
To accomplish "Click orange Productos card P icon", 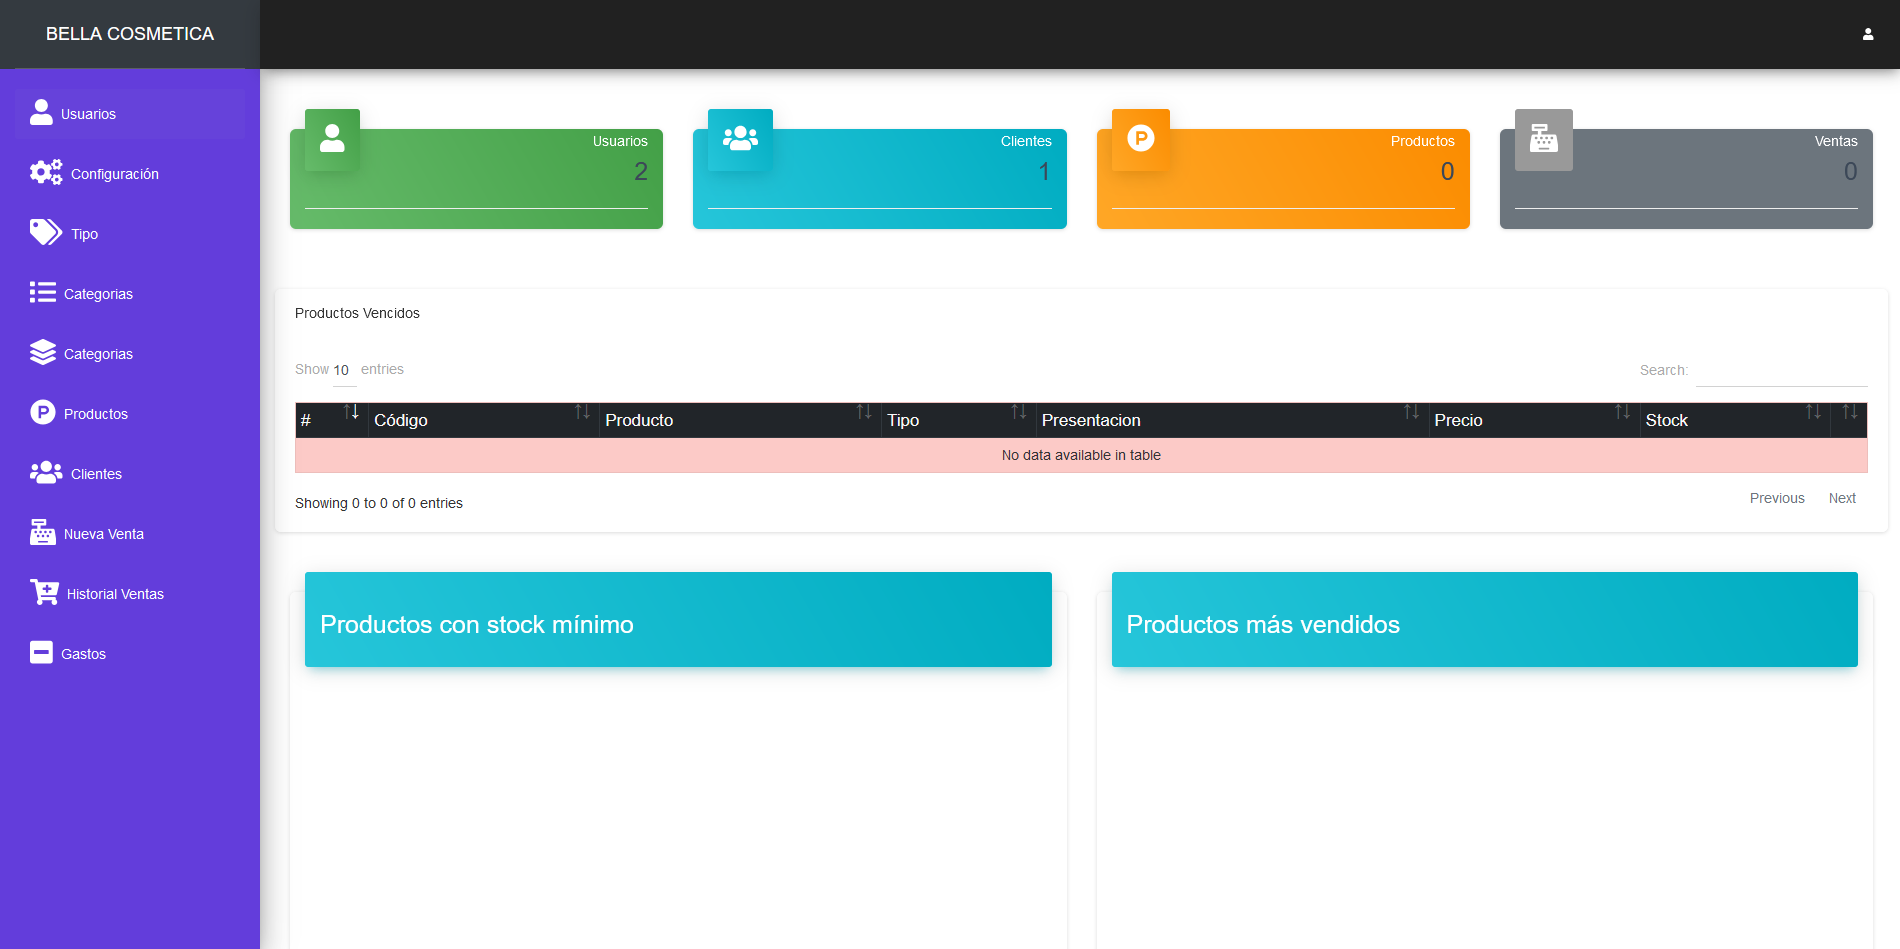I will pyautogui.click(x=1141, y=139).
